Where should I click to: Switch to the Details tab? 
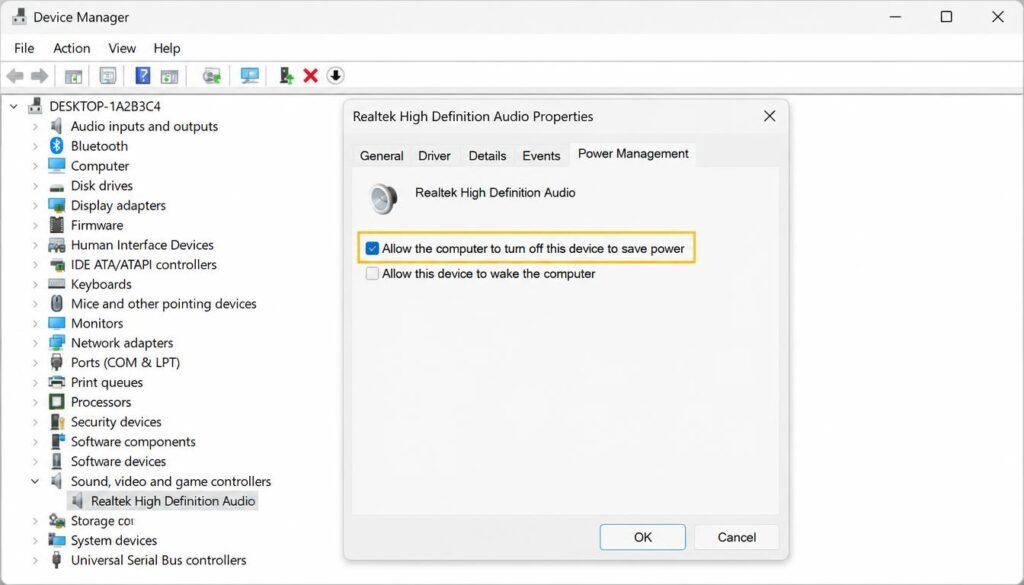(x=487, y=156)
